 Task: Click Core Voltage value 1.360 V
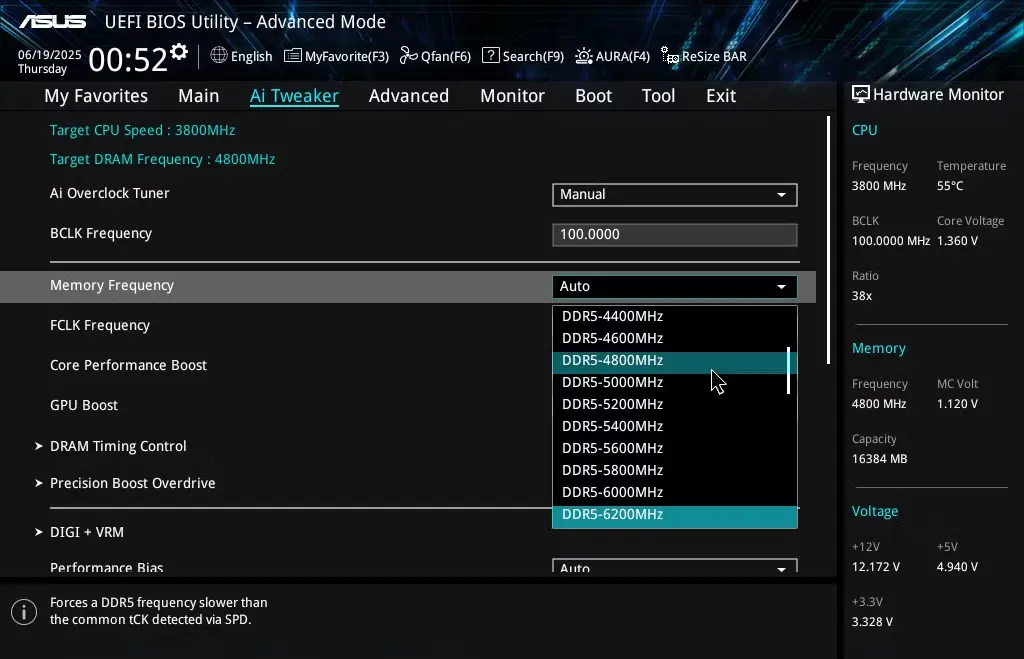pyautogui.click(x=957, y=241)
